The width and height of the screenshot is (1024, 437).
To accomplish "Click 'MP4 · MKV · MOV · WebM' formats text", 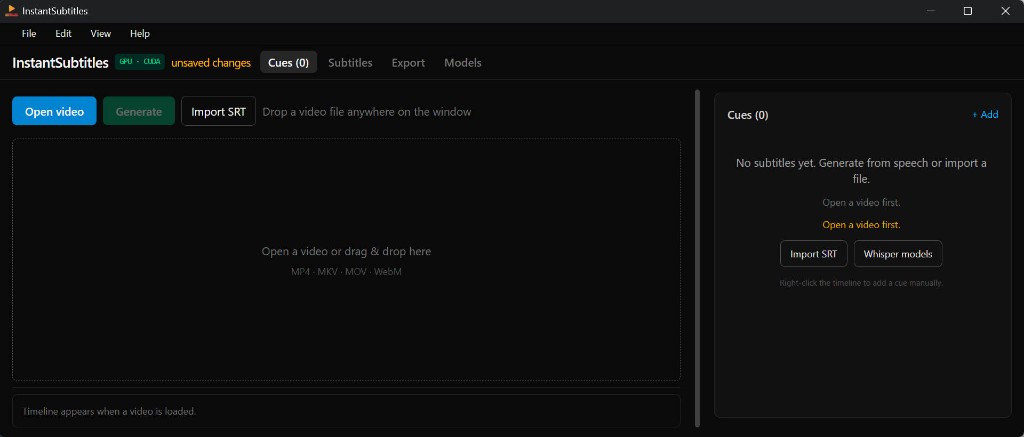I will point(346,271).
